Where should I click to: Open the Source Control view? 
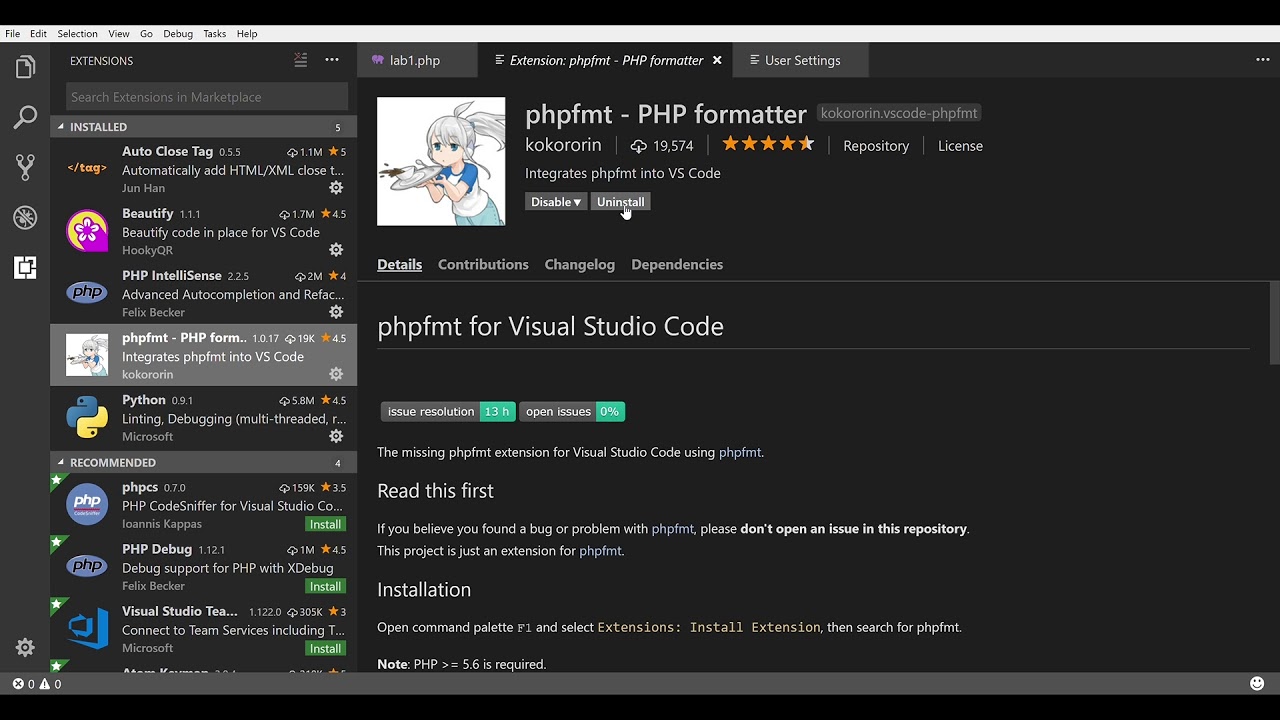(25, 167)
